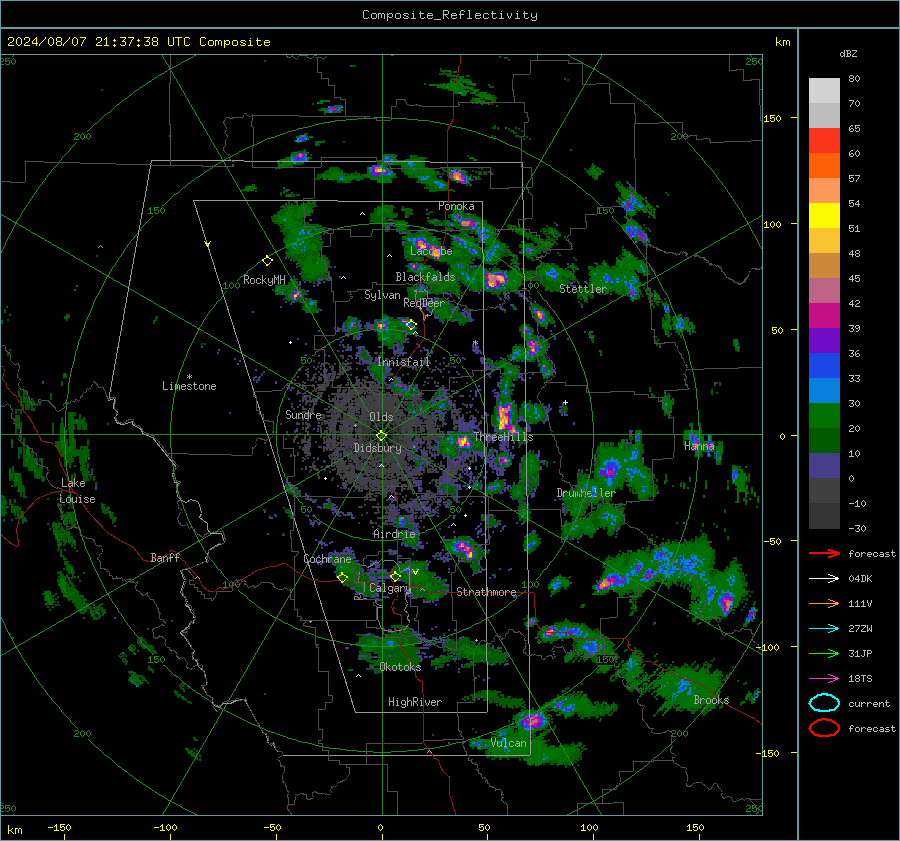Click the cyan current oval icon
The height and width of the screenshot is (841, 900).
click(x=824, y=703)
